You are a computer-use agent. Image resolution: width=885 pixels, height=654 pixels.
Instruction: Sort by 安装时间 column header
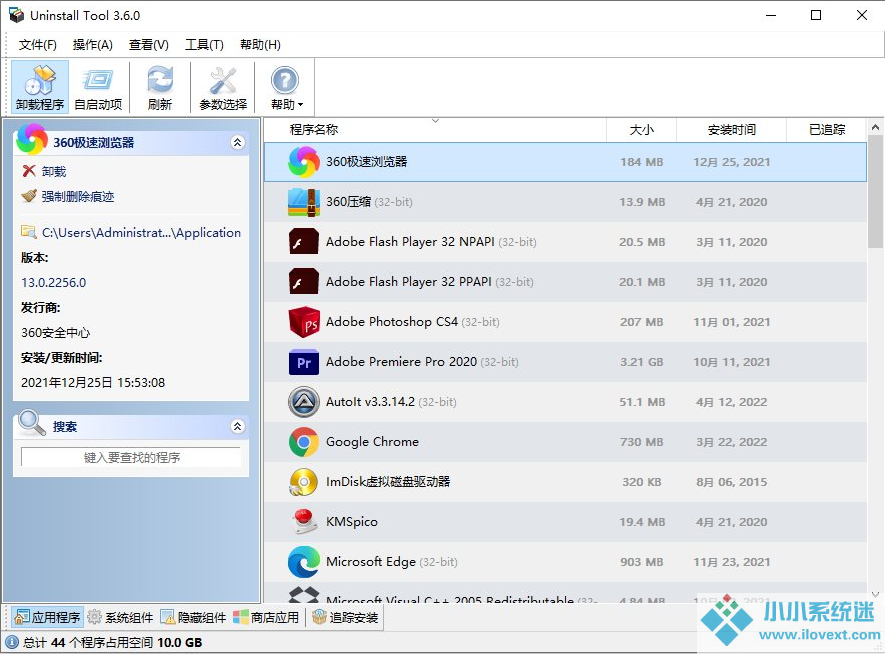point(731,130)
